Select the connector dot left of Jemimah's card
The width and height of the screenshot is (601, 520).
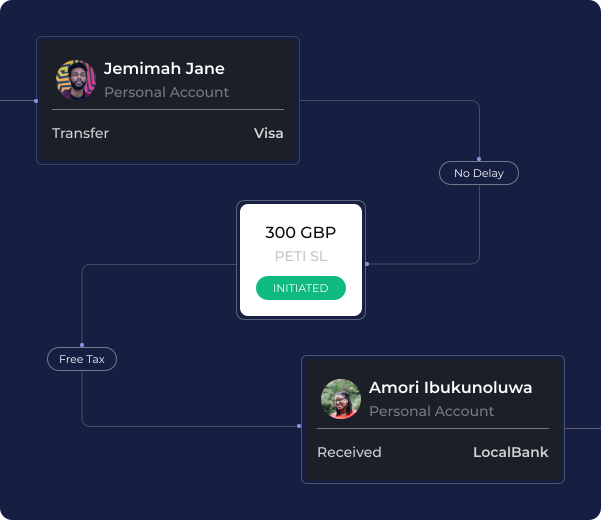point(36,101)
